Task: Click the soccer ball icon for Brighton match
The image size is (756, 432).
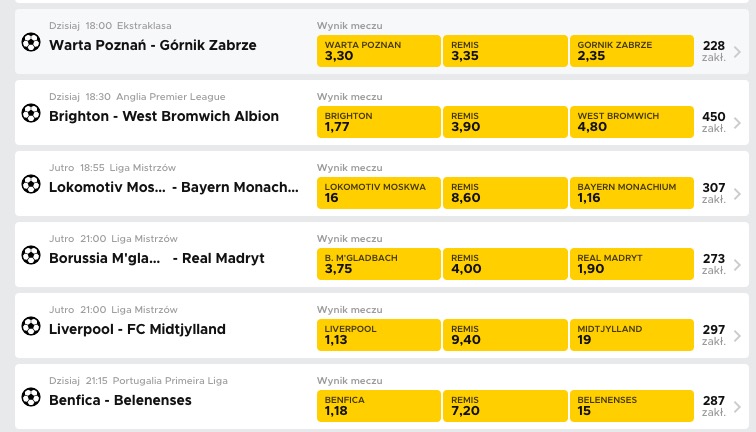Action: 31,113
